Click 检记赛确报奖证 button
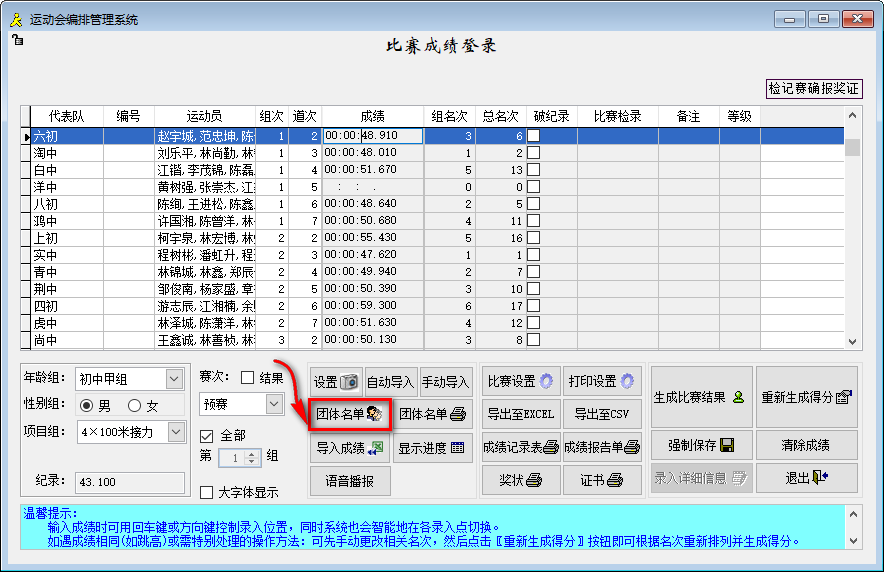 [x=814, y=88]
